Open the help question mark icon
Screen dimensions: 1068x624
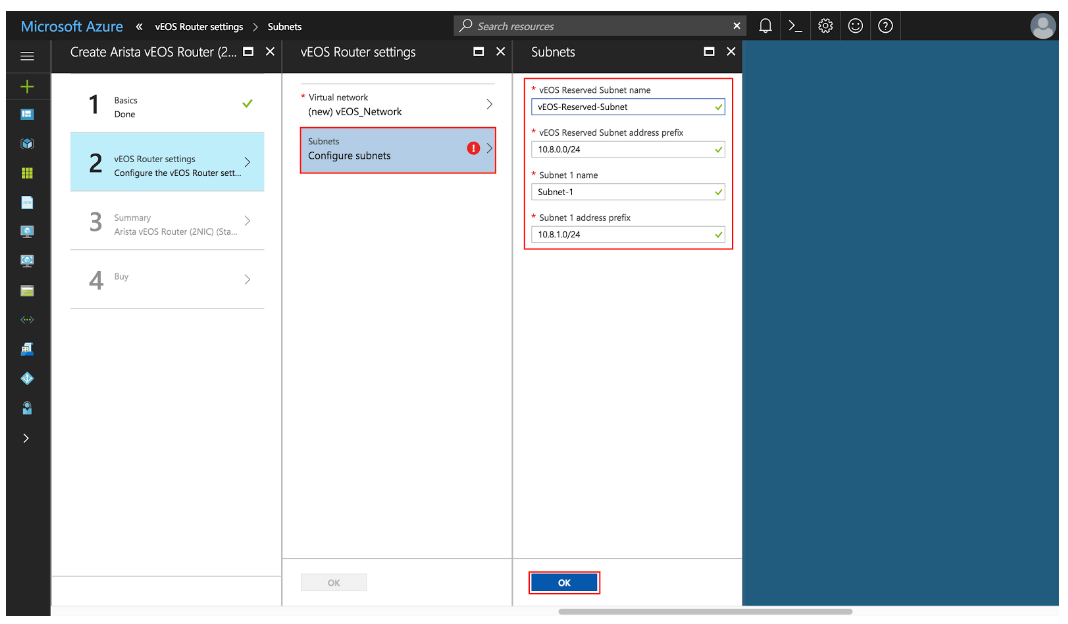(x=885, y=26)
